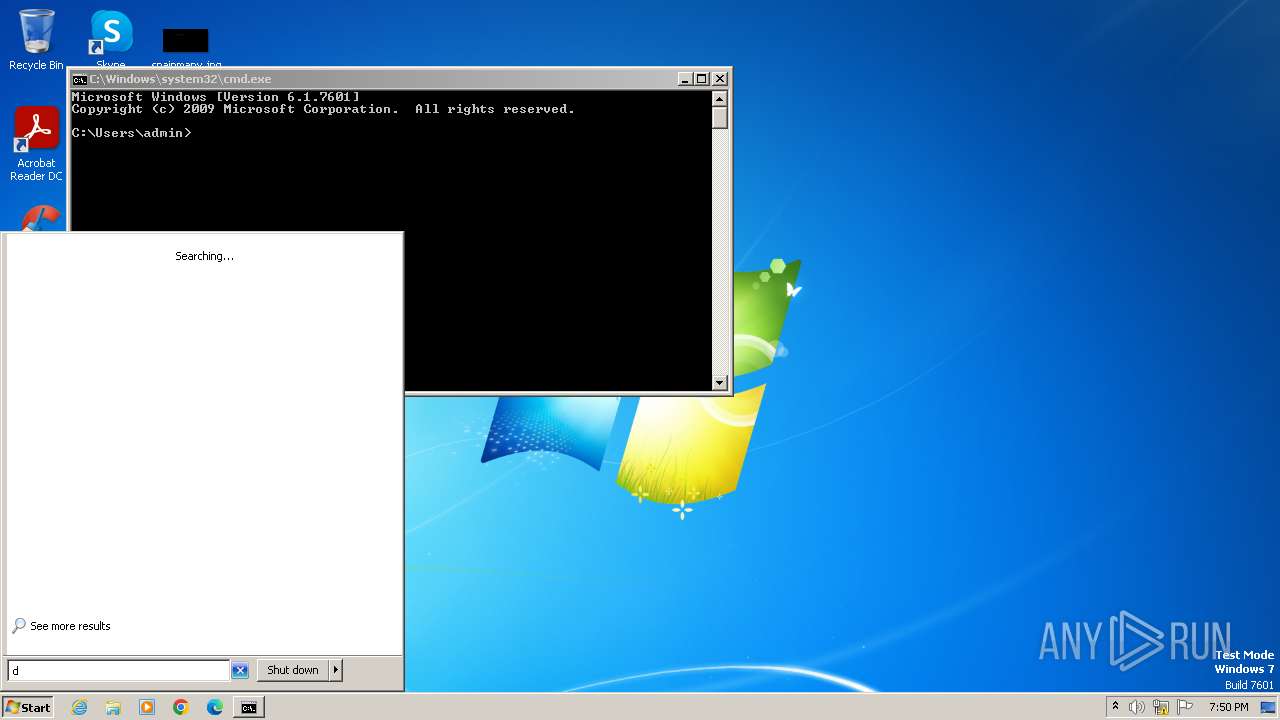
Task: Open Microsoft Edge from taskbar
Action: [215, 707]
